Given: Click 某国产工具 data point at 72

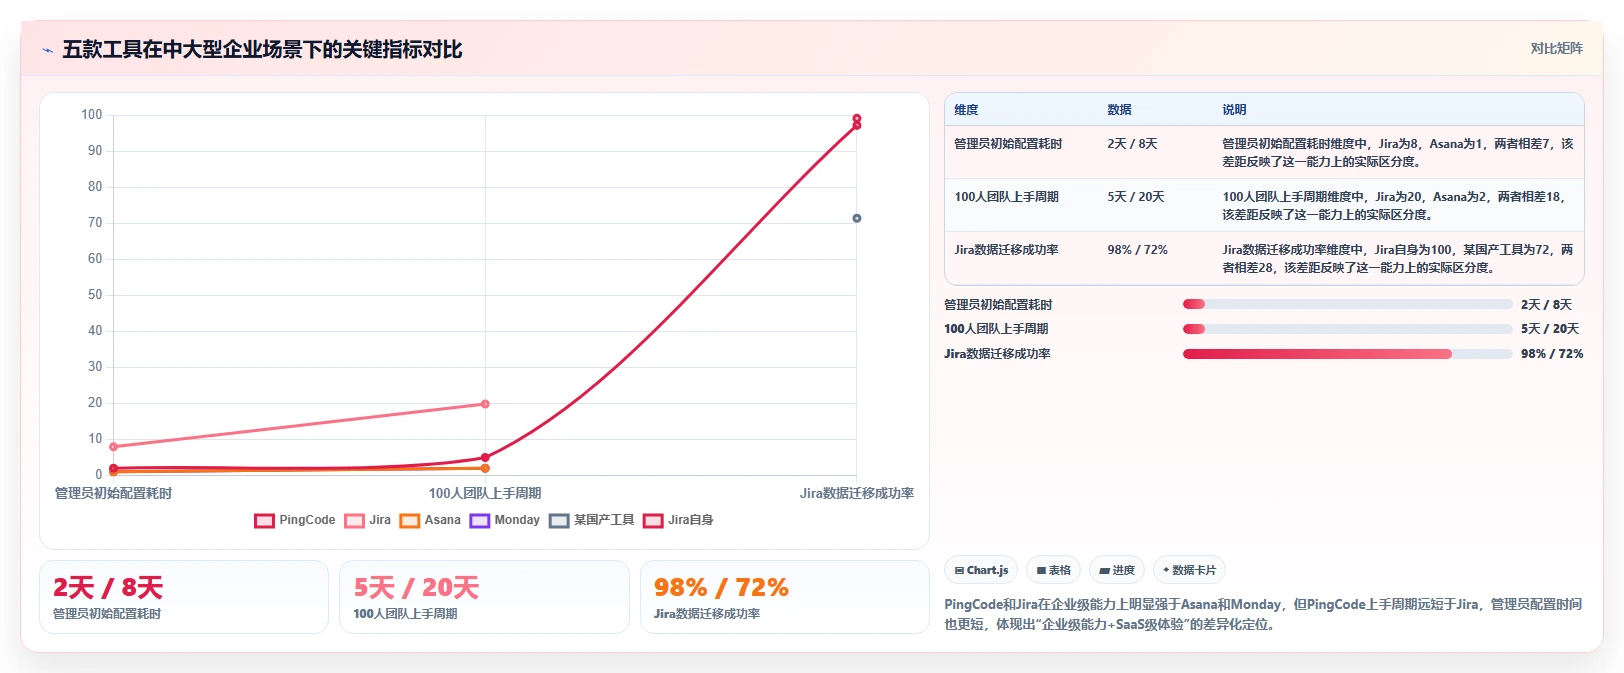Looking at the screenshot, I should point(857,218).
